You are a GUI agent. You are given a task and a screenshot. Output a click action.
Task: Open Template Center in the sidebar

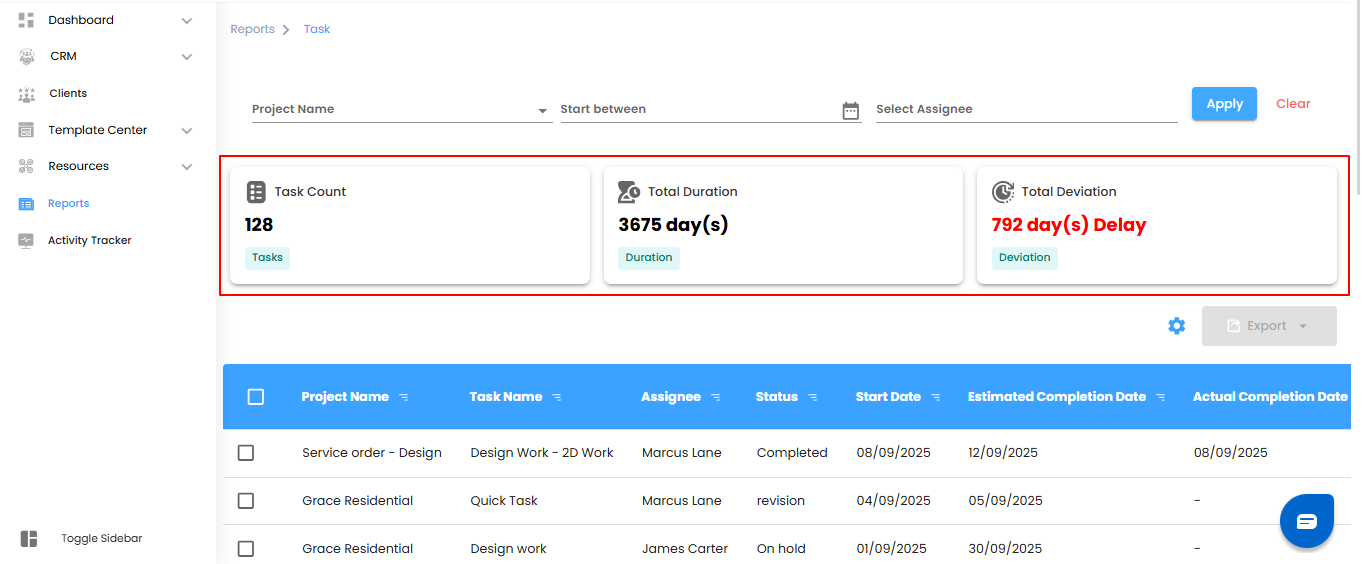coord(98,131)
